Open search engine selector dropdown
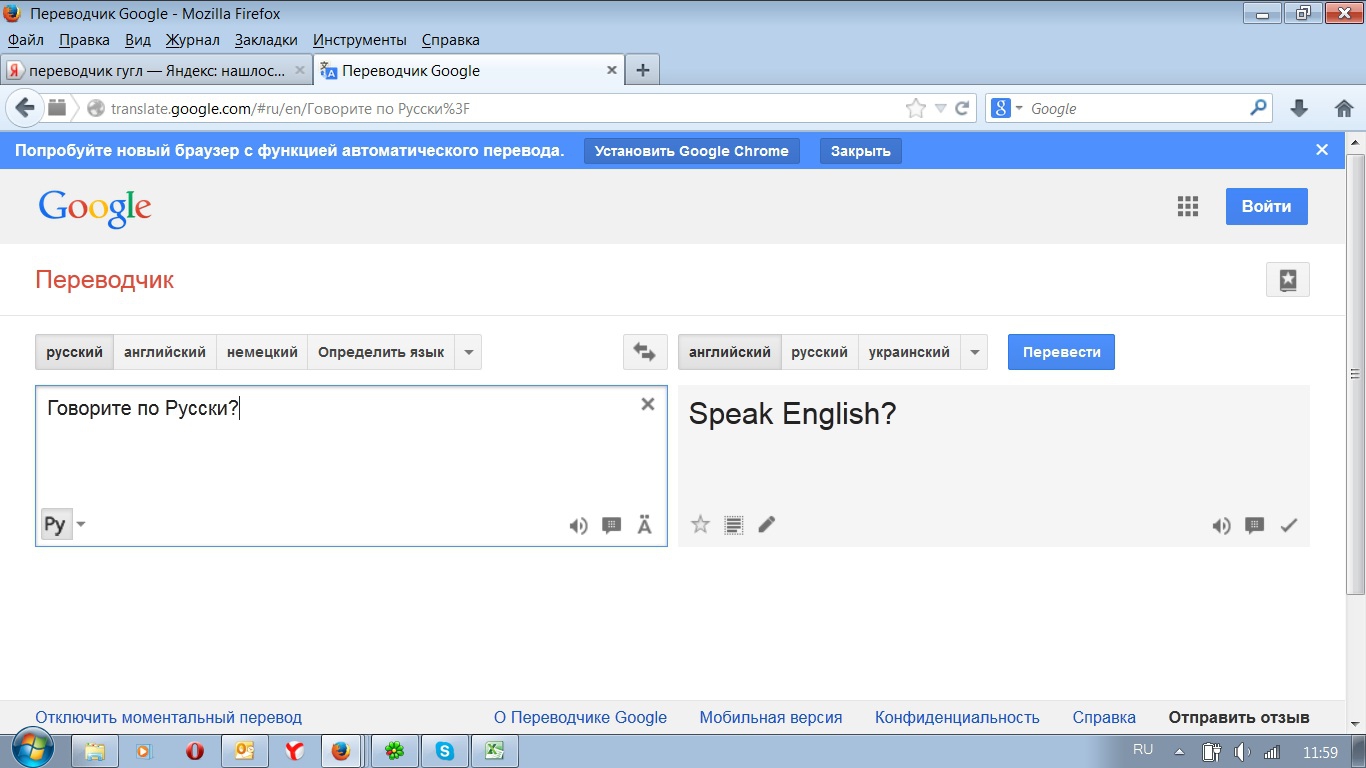This screenshot has width=1366, height=768. pyautogui.click(x=1006, y=108)
